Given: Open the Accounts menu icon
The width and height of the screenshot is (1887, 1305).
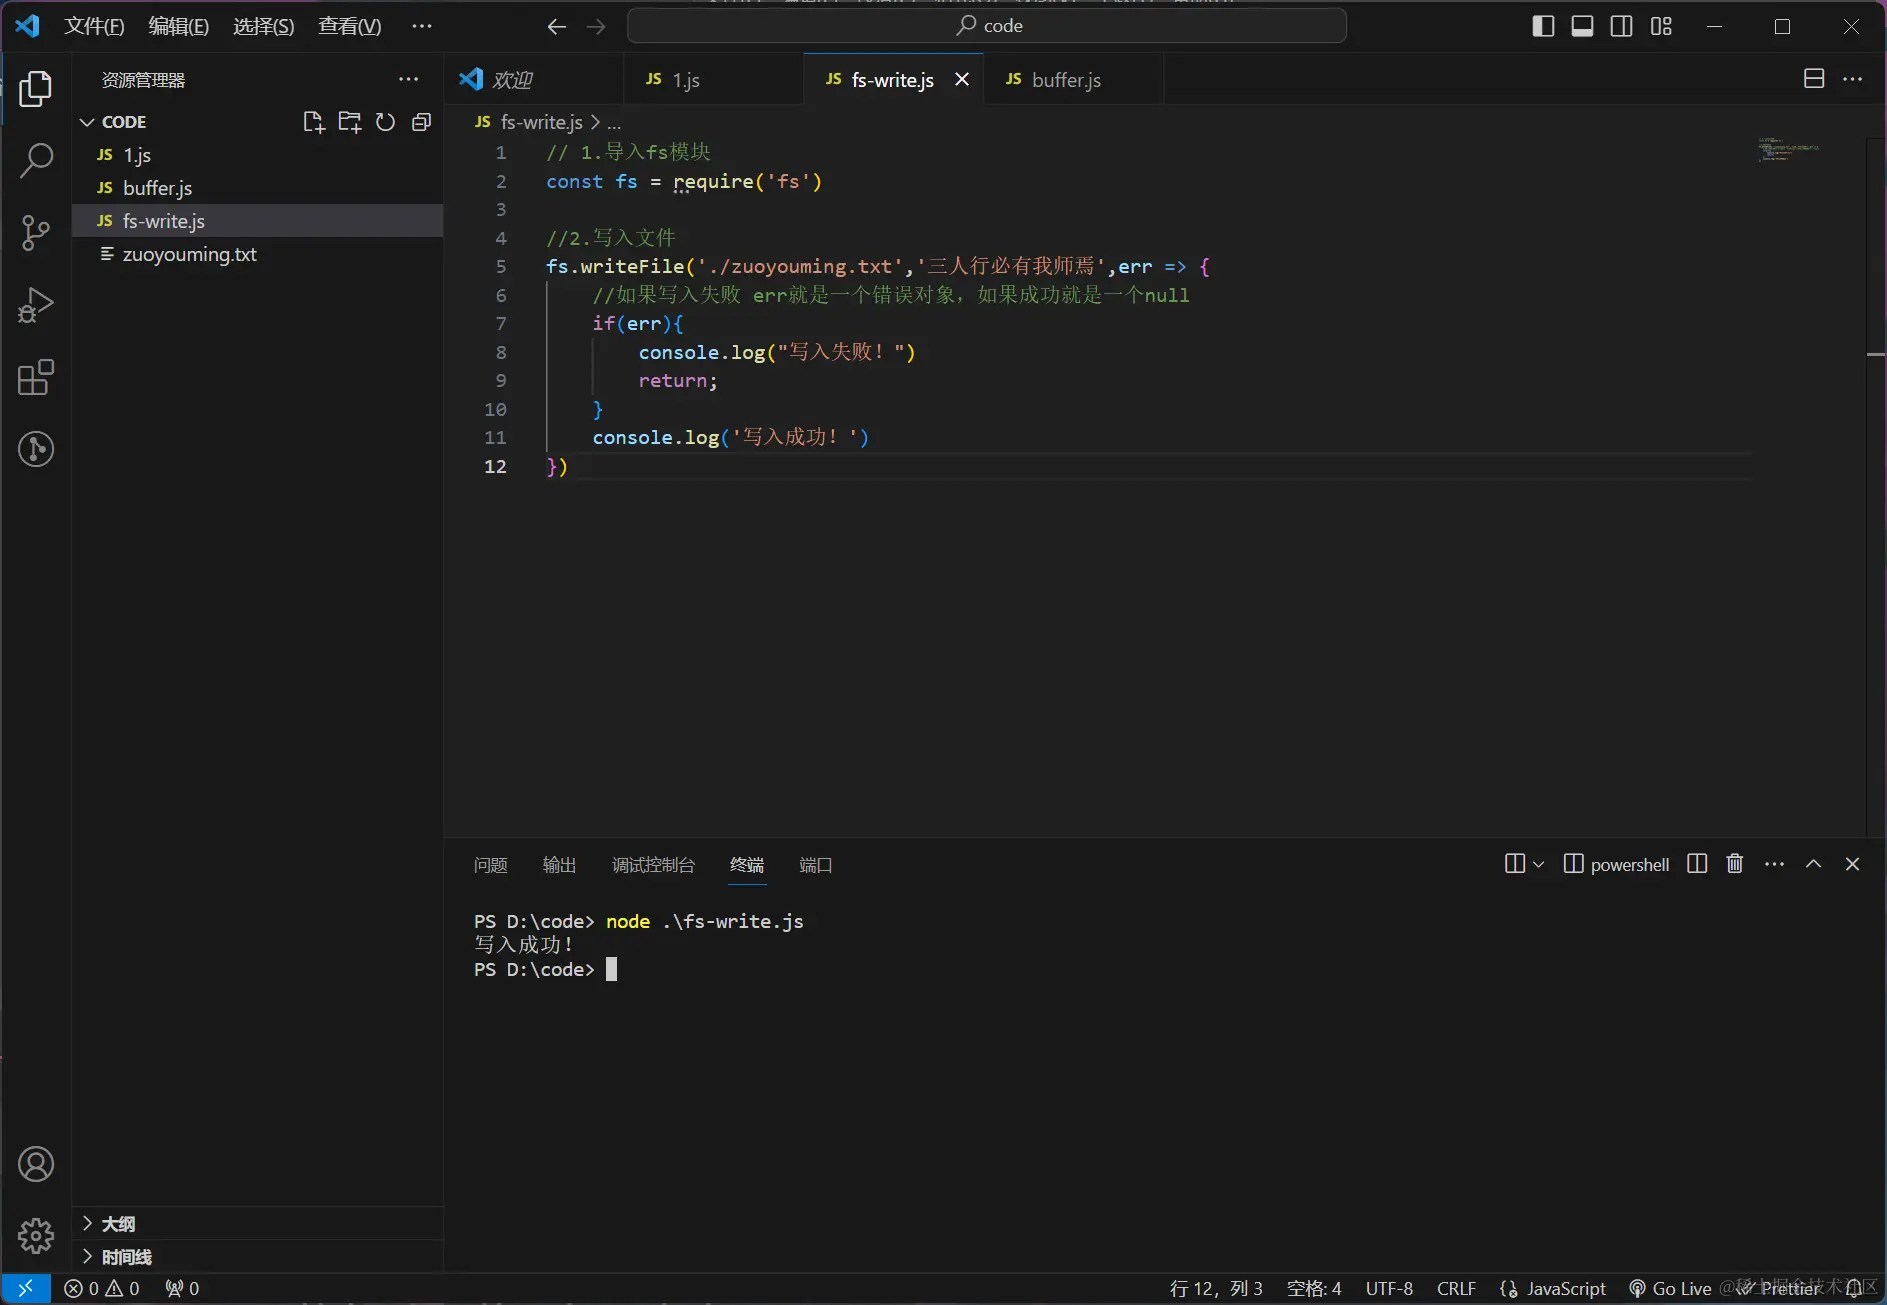Looking at the screenshot, I should click(36, 1164).
